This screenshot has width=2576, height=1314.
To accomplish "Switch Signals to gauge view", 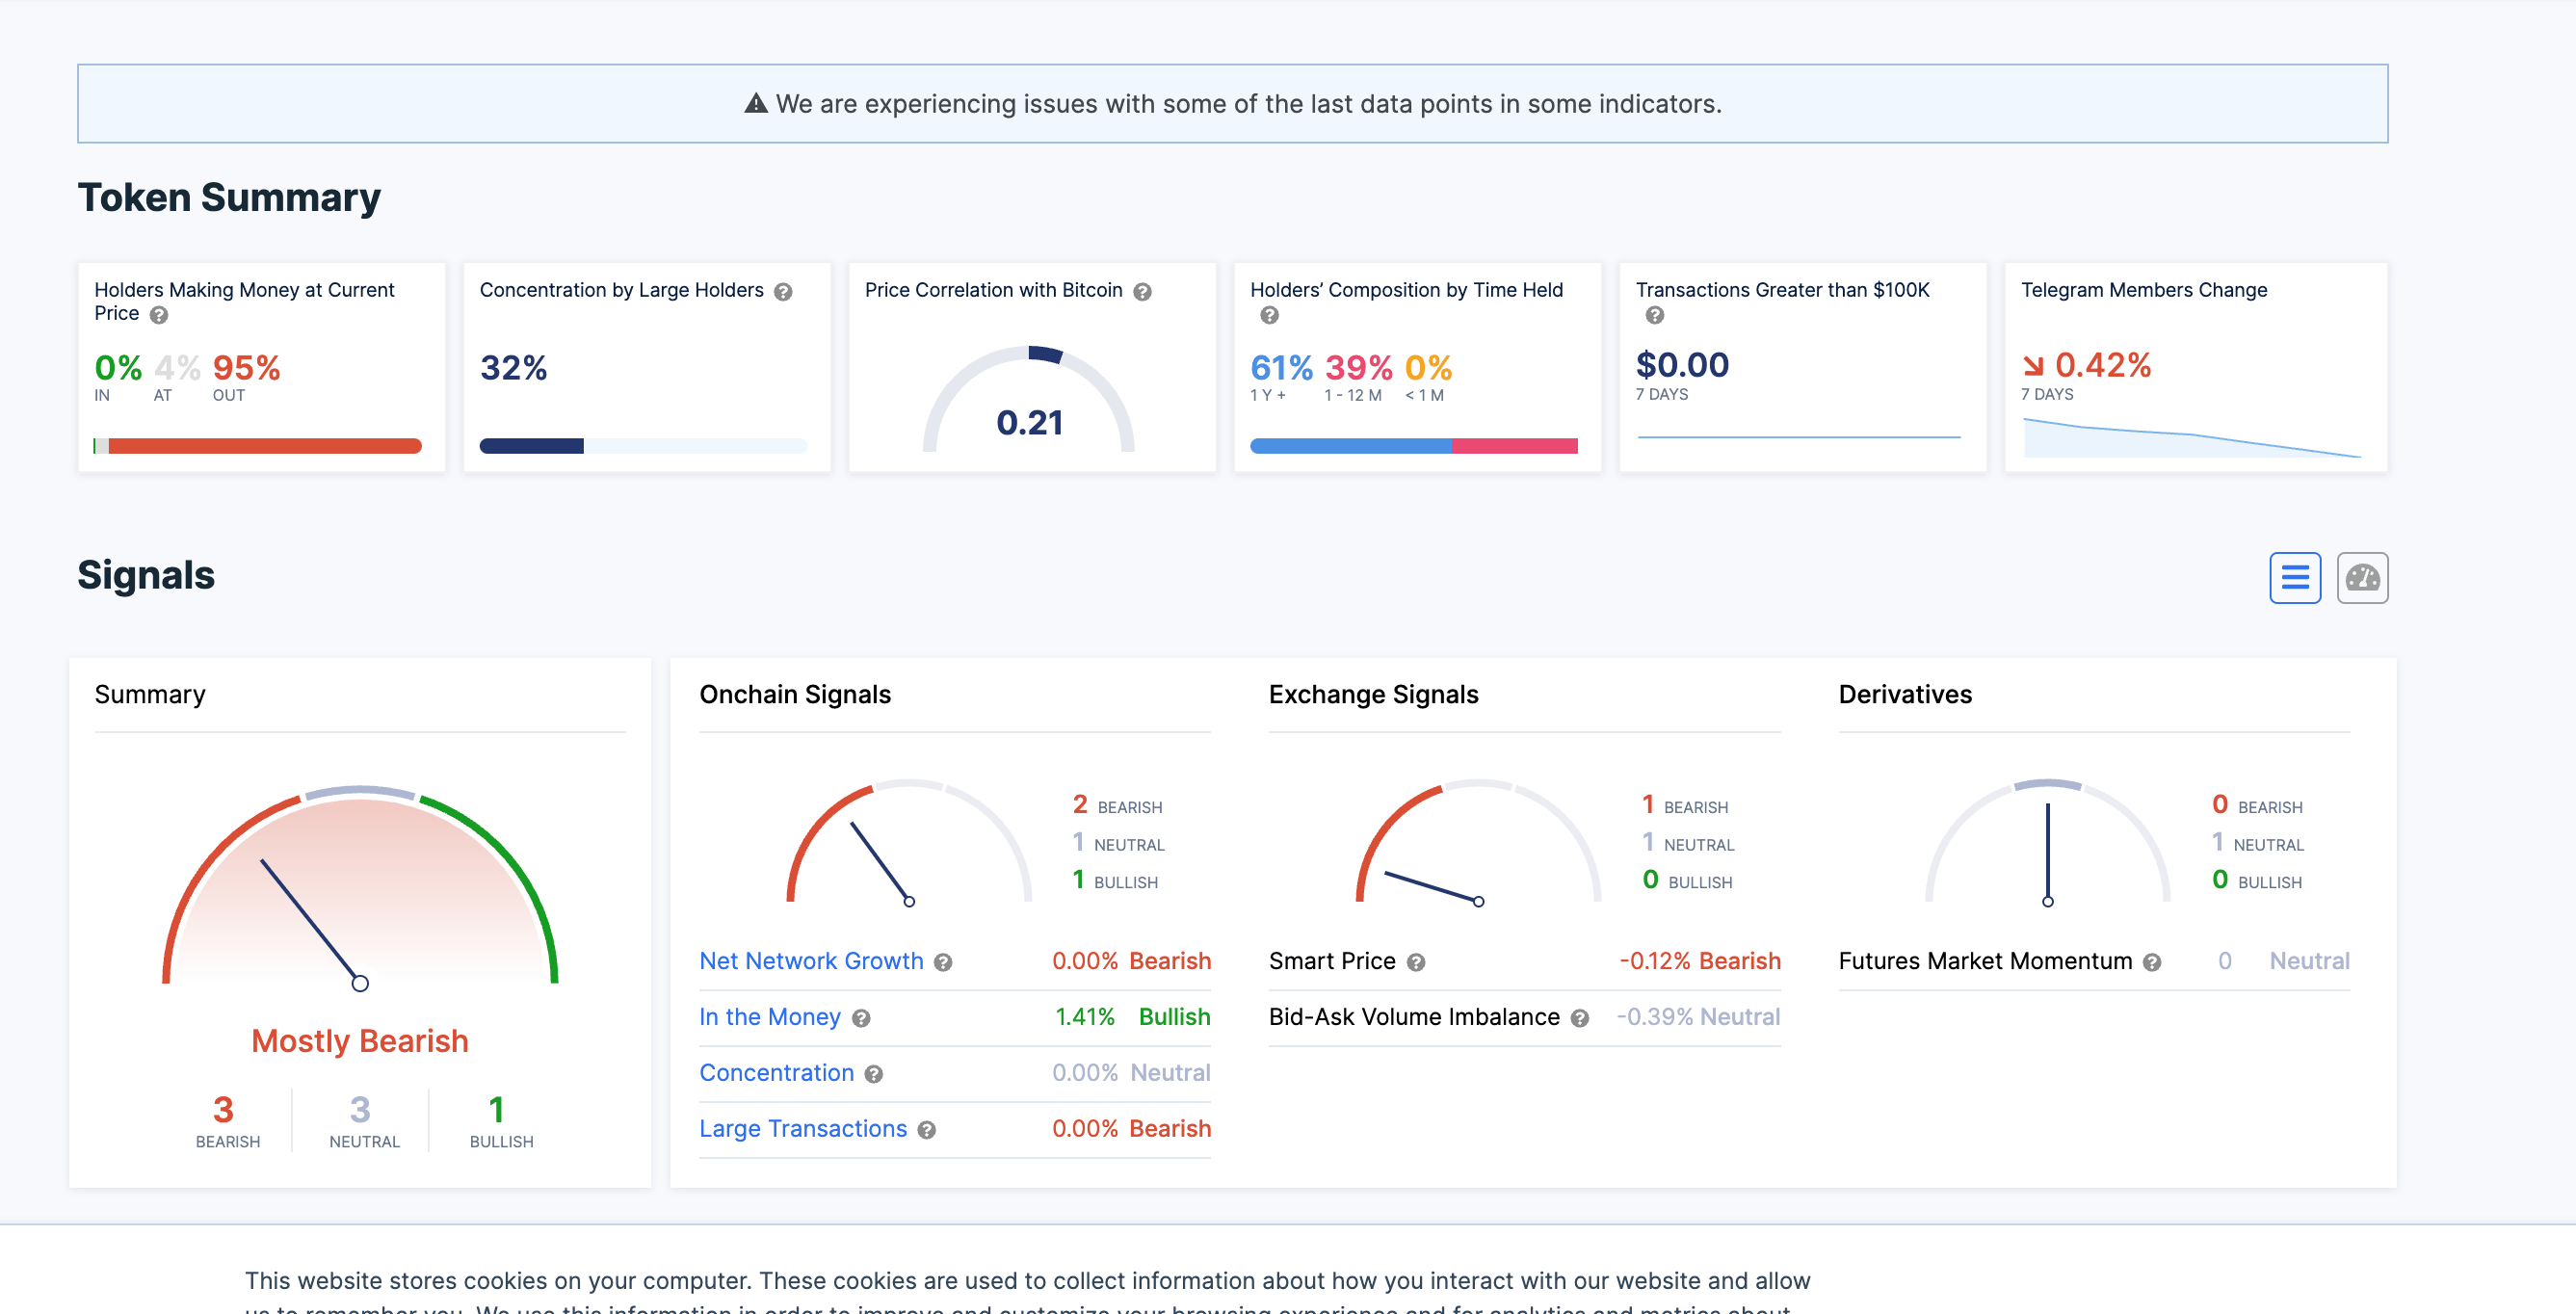I will point(2362,577).
